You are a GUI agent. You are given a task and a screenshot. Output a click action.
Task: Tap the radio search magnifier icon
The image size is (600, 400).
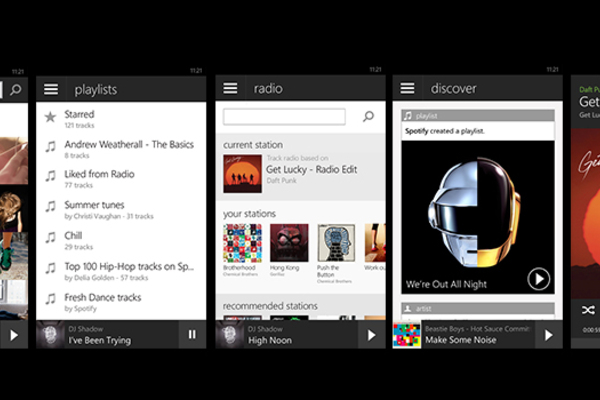[368, 116]
